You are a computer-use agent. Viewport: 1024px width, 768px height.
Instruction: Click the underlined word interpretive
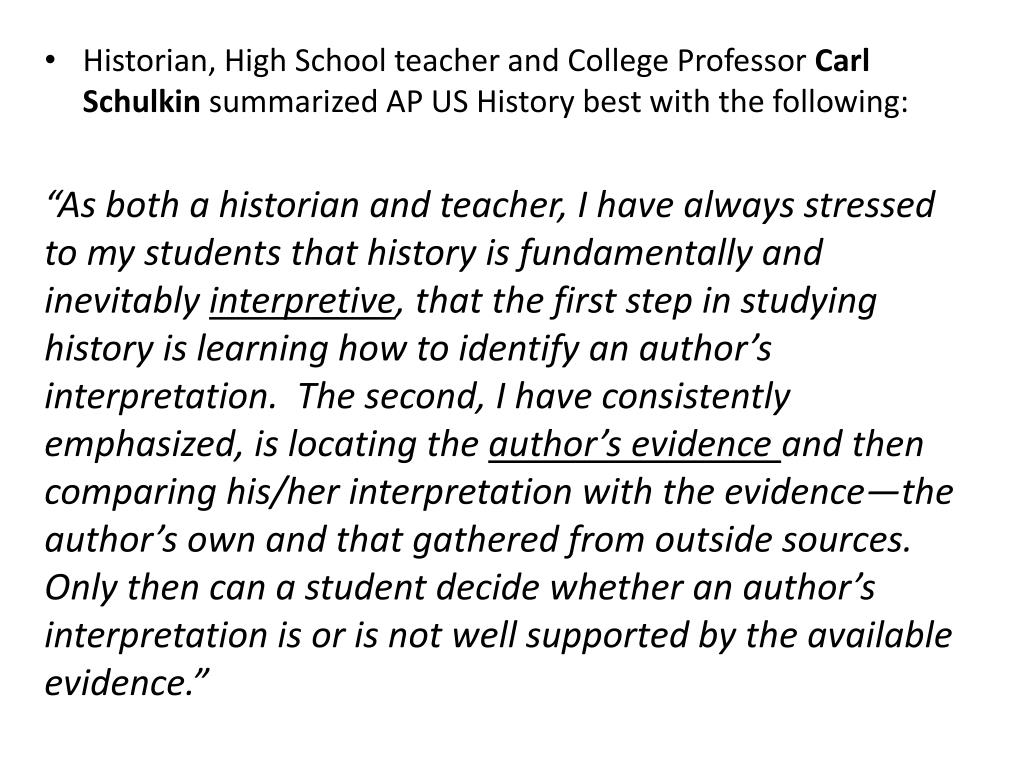pyautogui.click(x=302, y=302)
